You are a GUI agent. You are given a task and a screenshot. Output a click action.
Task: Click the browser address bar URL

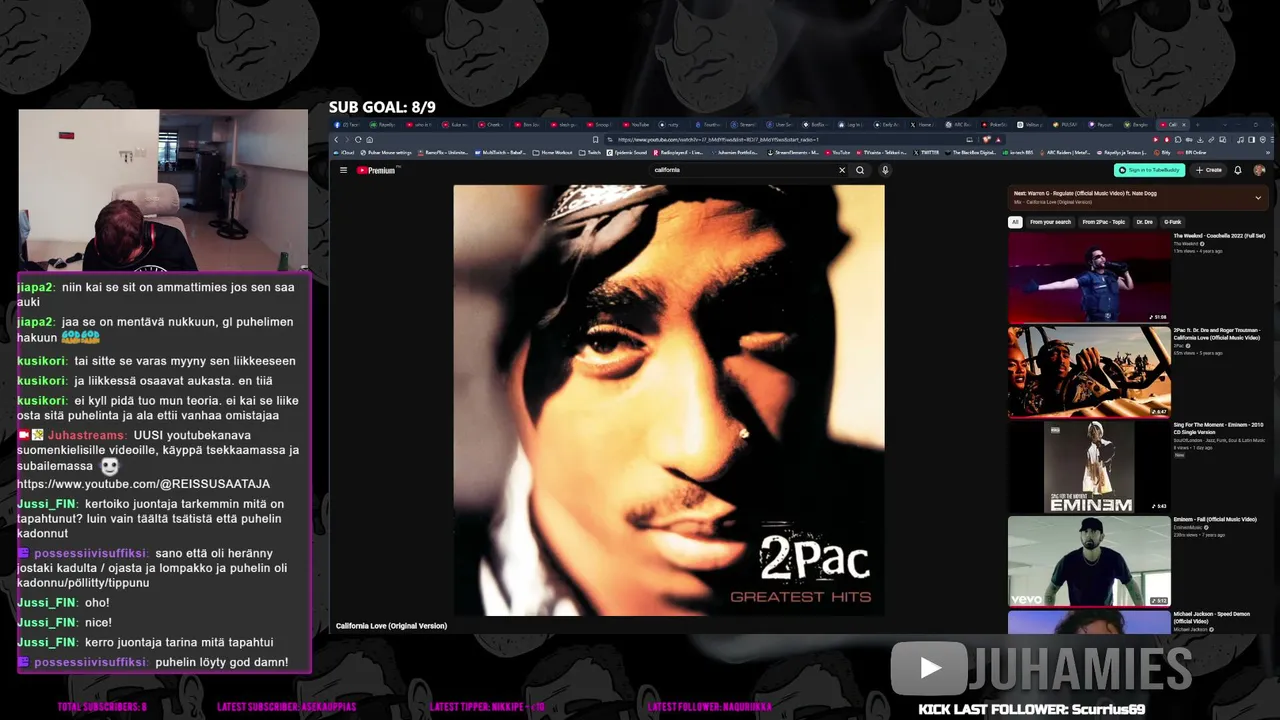click(x=718, y=139)
